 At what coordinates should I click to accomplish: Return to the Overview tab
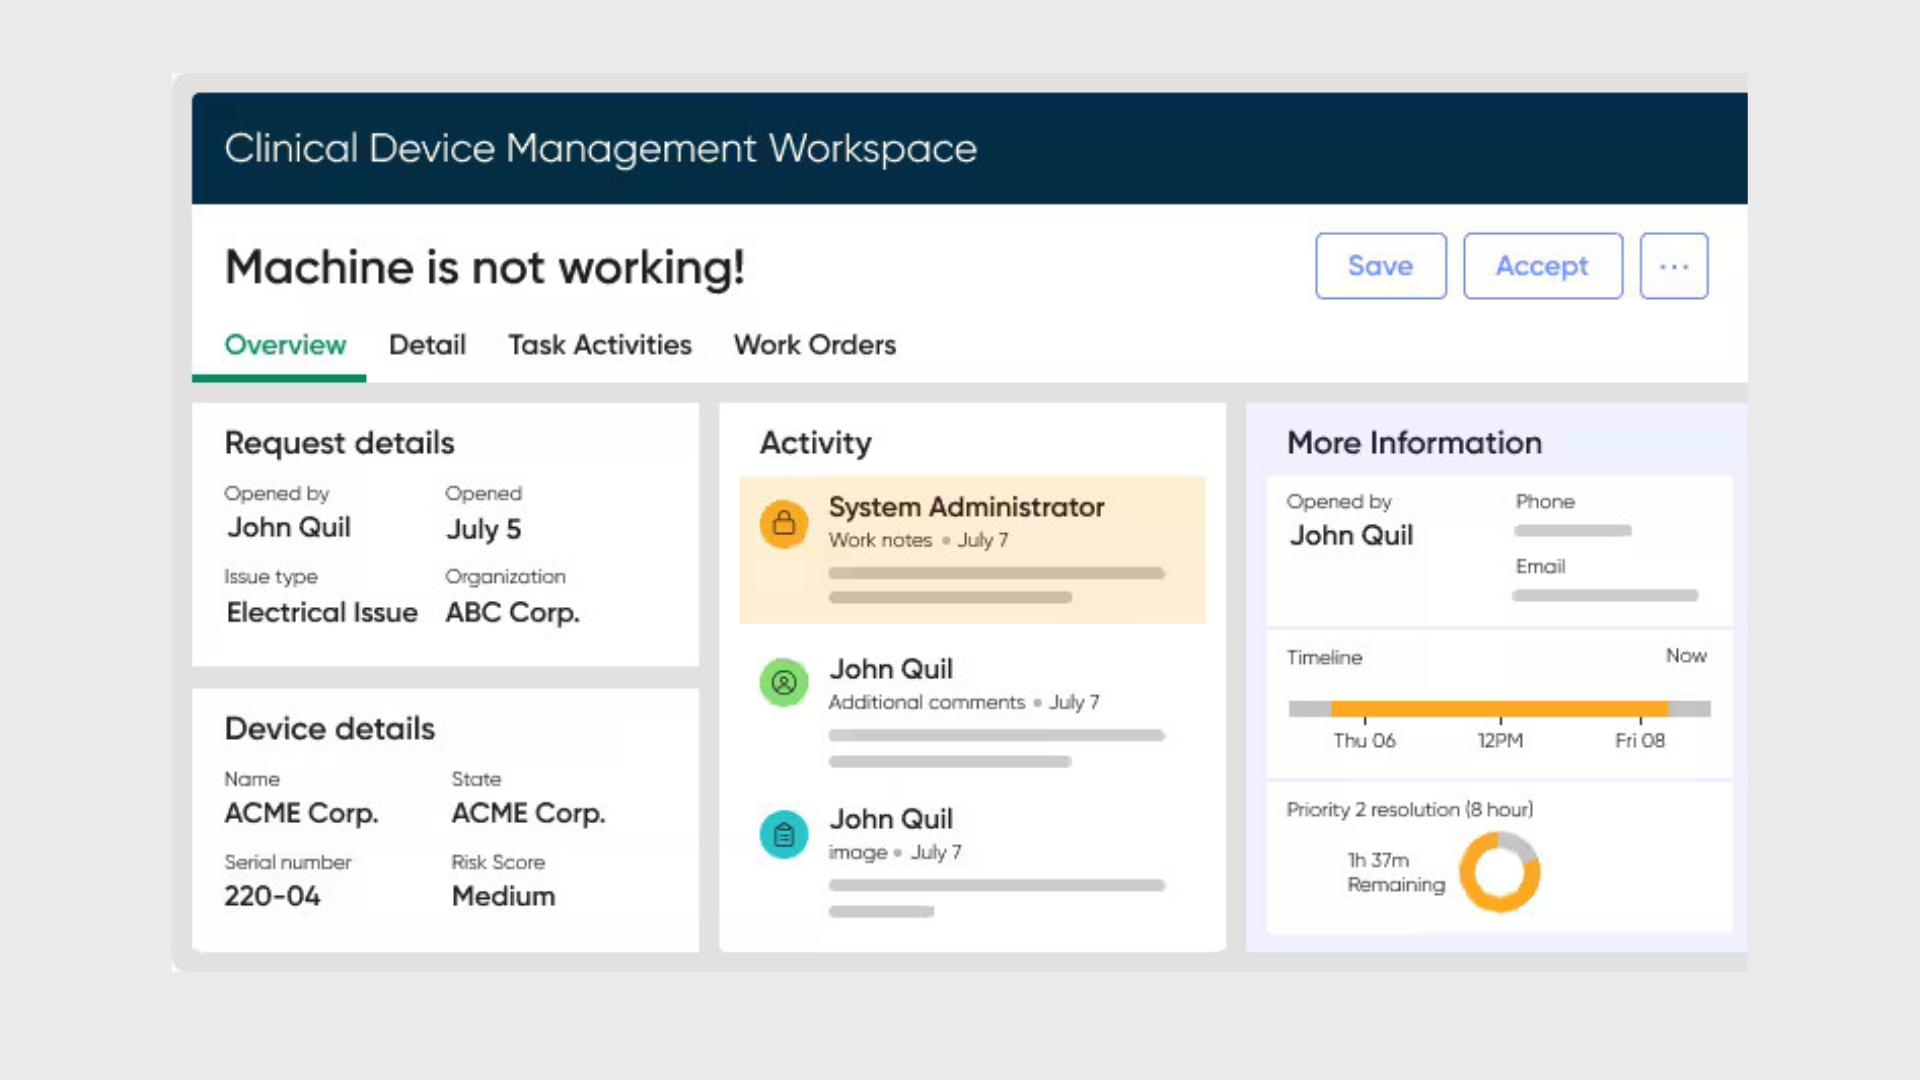click(285, 345)
